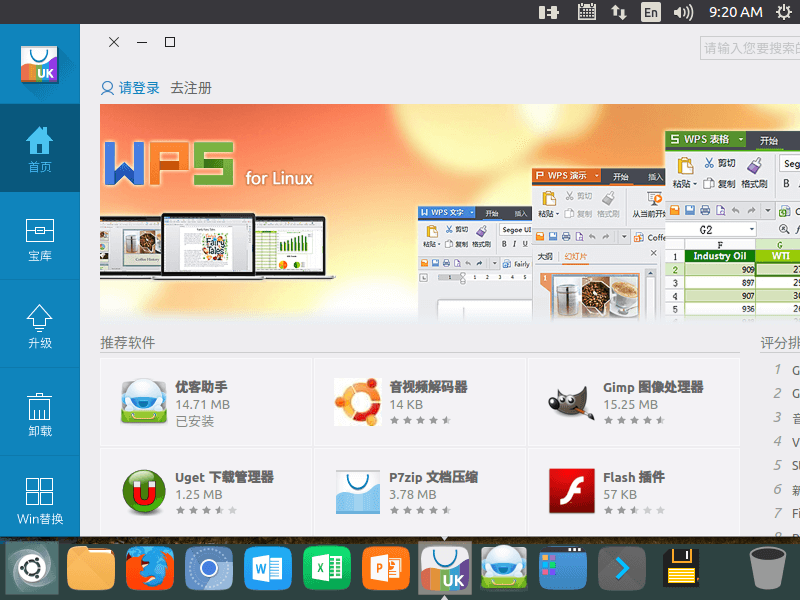Open the network up-down arrows indicator
800x600 pixels.
(618, 12)
